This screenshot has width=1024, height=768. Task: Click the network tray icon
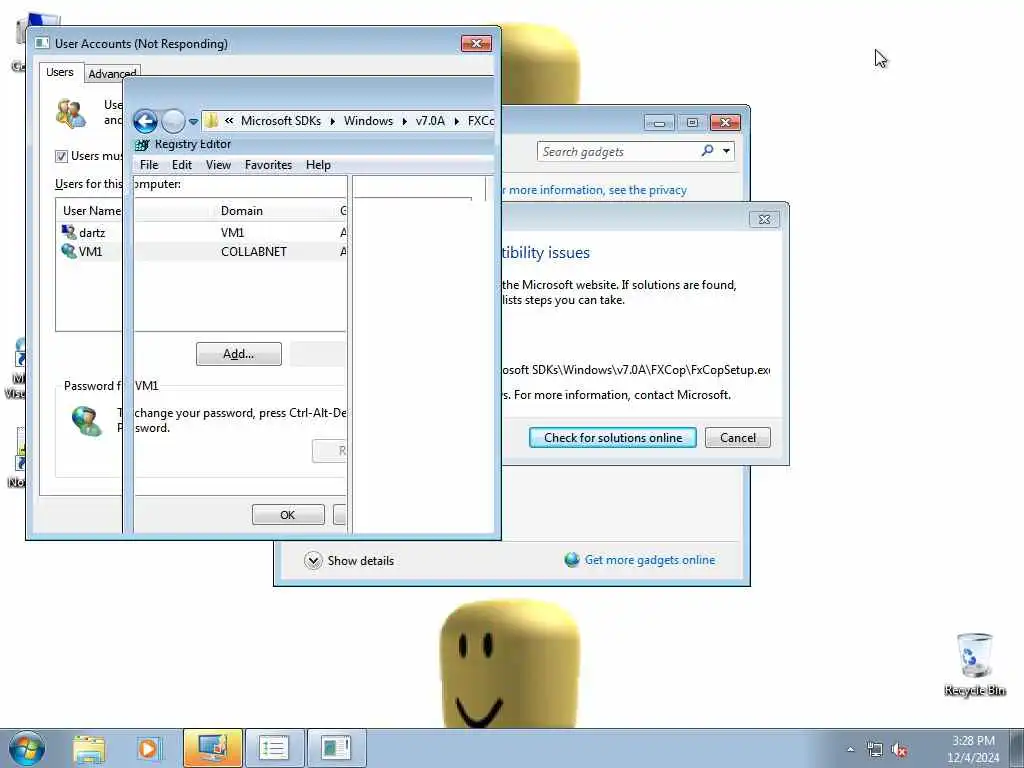tap(874, 750)
